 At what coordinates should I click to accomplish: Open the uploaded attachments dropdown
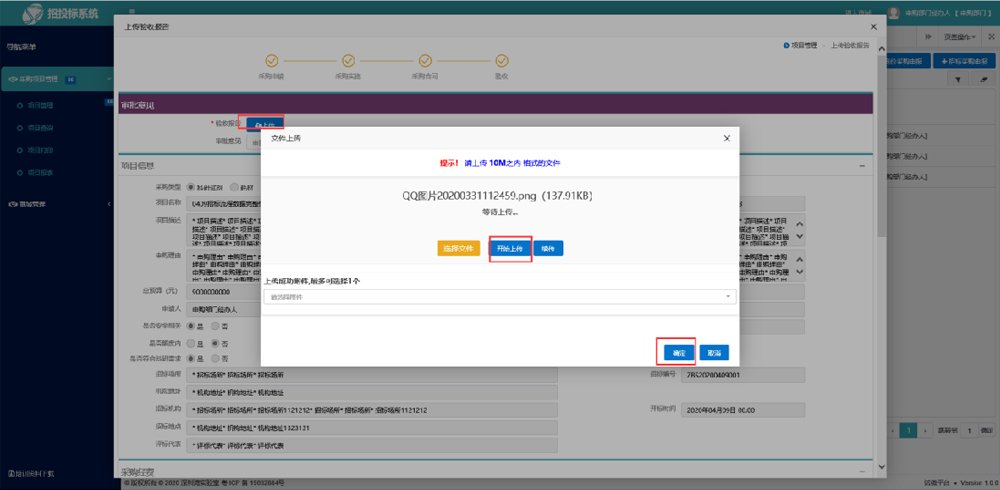pyautogui.click(x=500, y=297)
